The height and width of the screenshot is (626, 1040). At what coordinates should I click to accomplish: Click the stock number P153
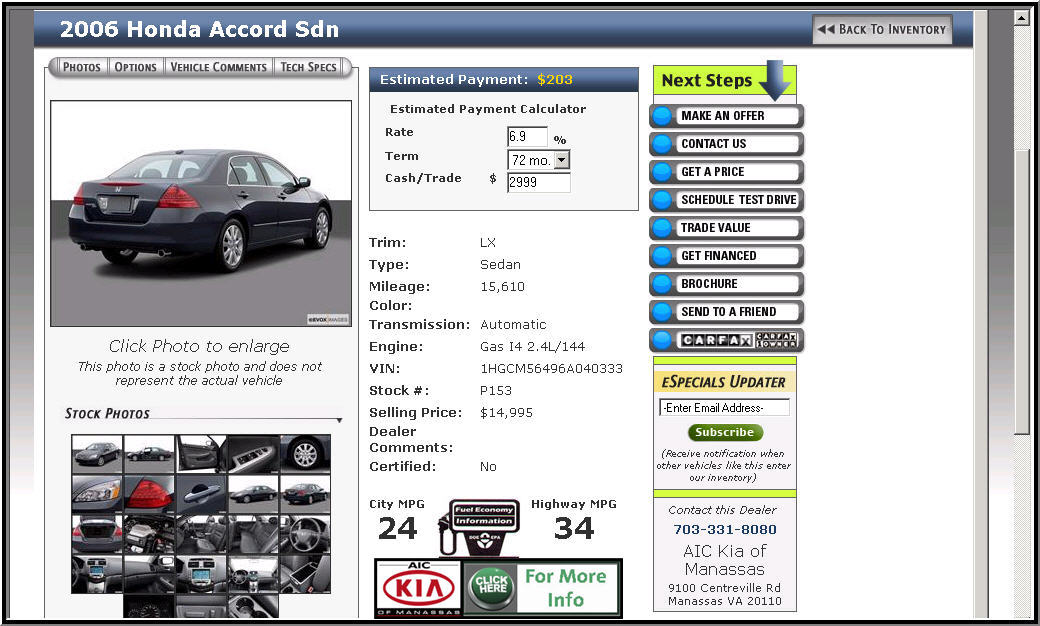tap(495, 391)
